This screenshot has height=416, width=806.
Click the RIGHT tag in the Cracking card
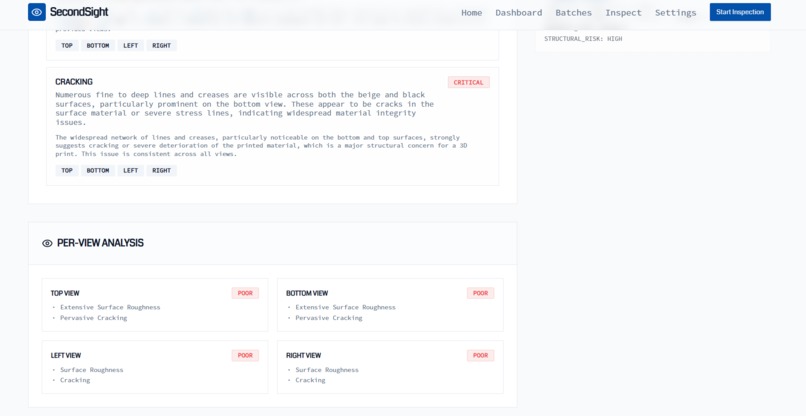pyautogui.click(x=161, y=170)
